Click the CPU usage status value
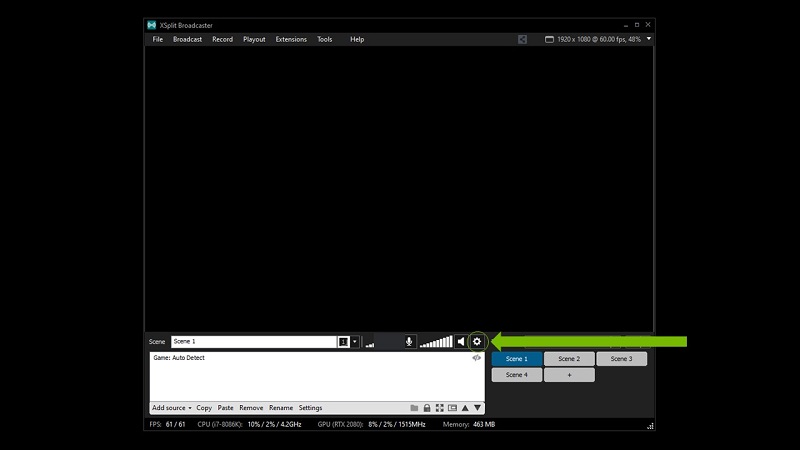 pos(274,424)
